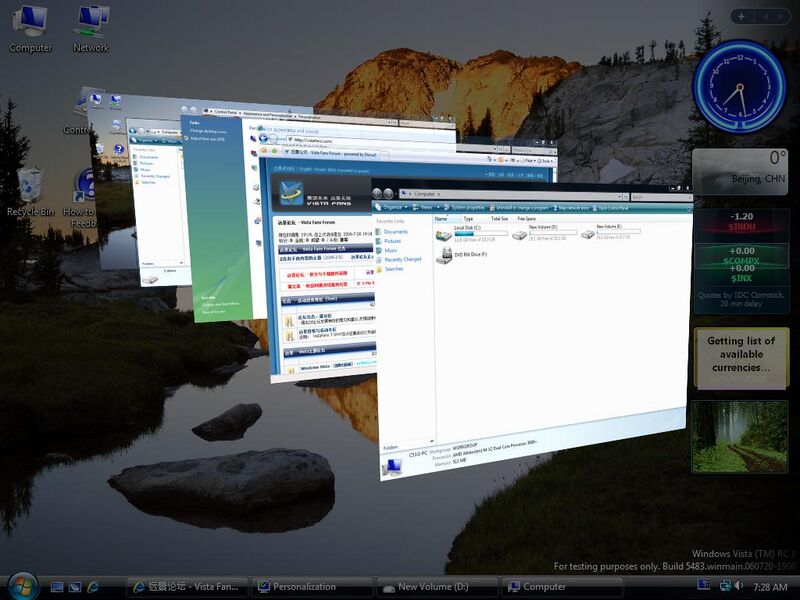Sort by the Free Space column header
This screenshot has width=800, height=600.
527,218
